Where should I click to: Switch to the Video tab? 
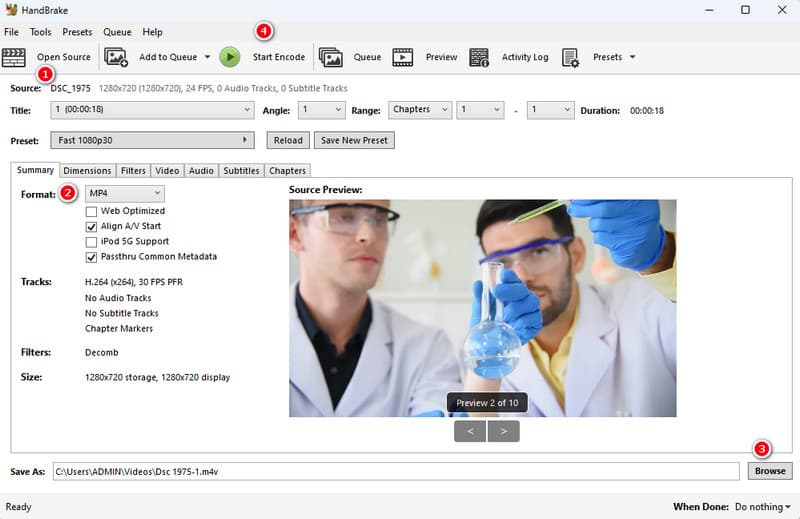pos(167,171)
